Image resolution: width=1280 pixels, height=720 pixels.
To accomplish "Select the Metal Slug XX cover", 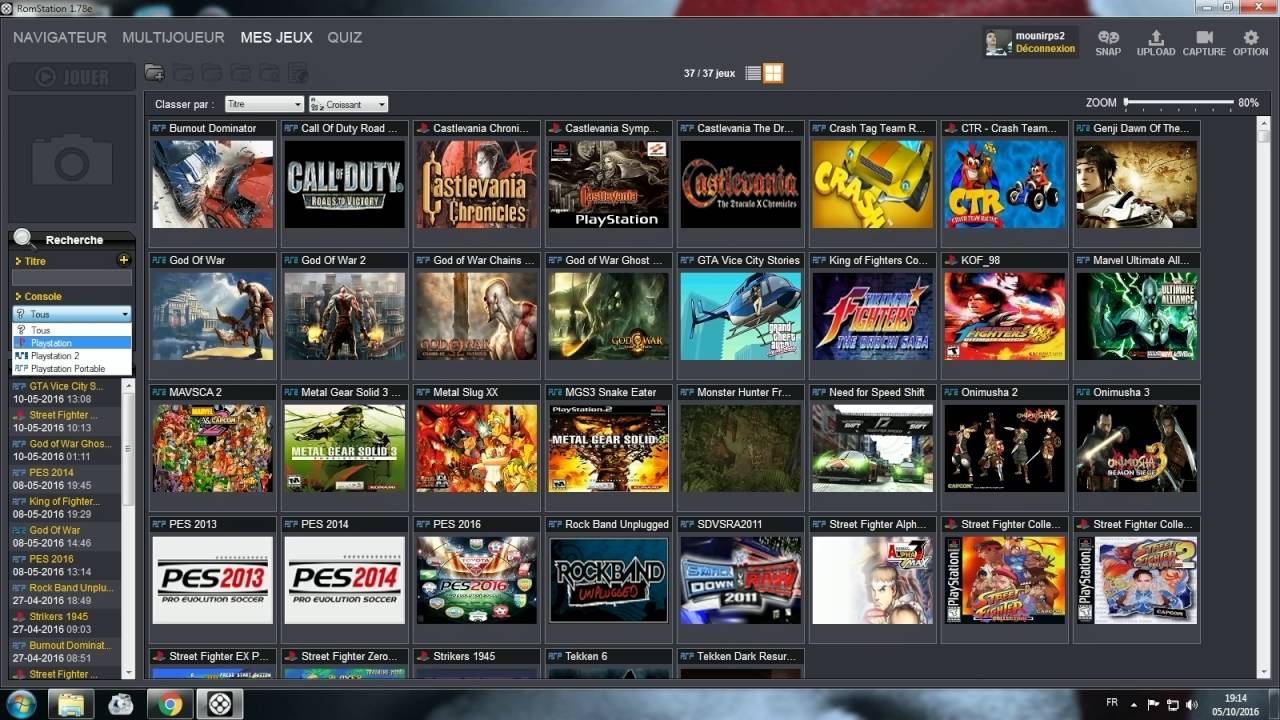I will (x=476, y=448).
